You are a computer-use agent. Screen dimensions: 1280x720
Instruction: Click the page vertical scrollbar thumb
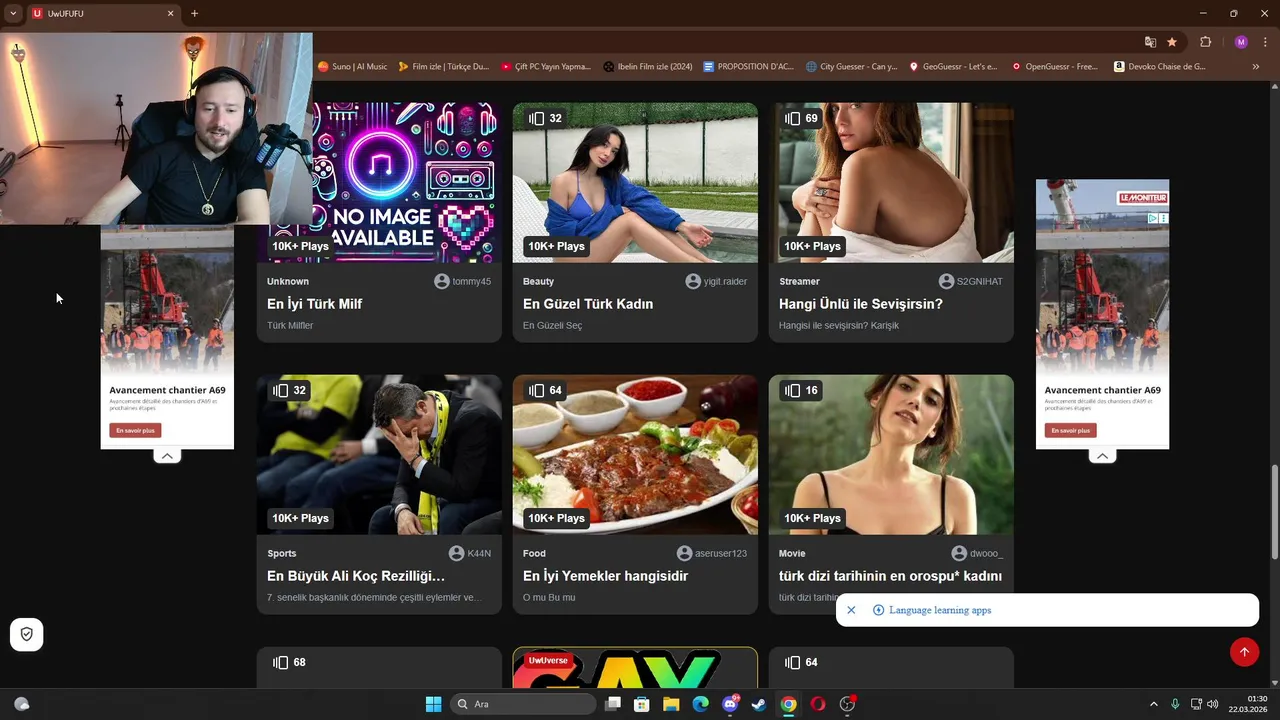pyautogui.click(x=1274, y=512)
